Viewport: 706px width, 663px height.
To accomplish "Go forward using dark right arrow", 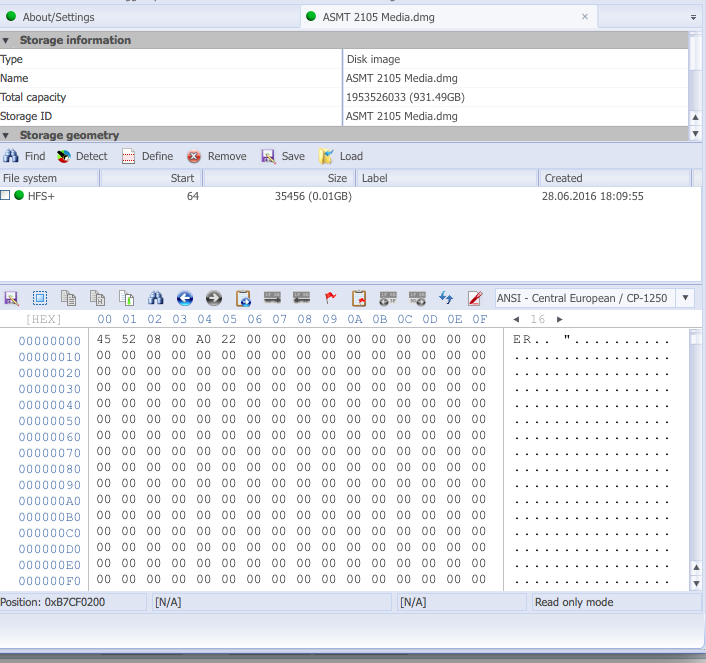I will coord(214,298).
